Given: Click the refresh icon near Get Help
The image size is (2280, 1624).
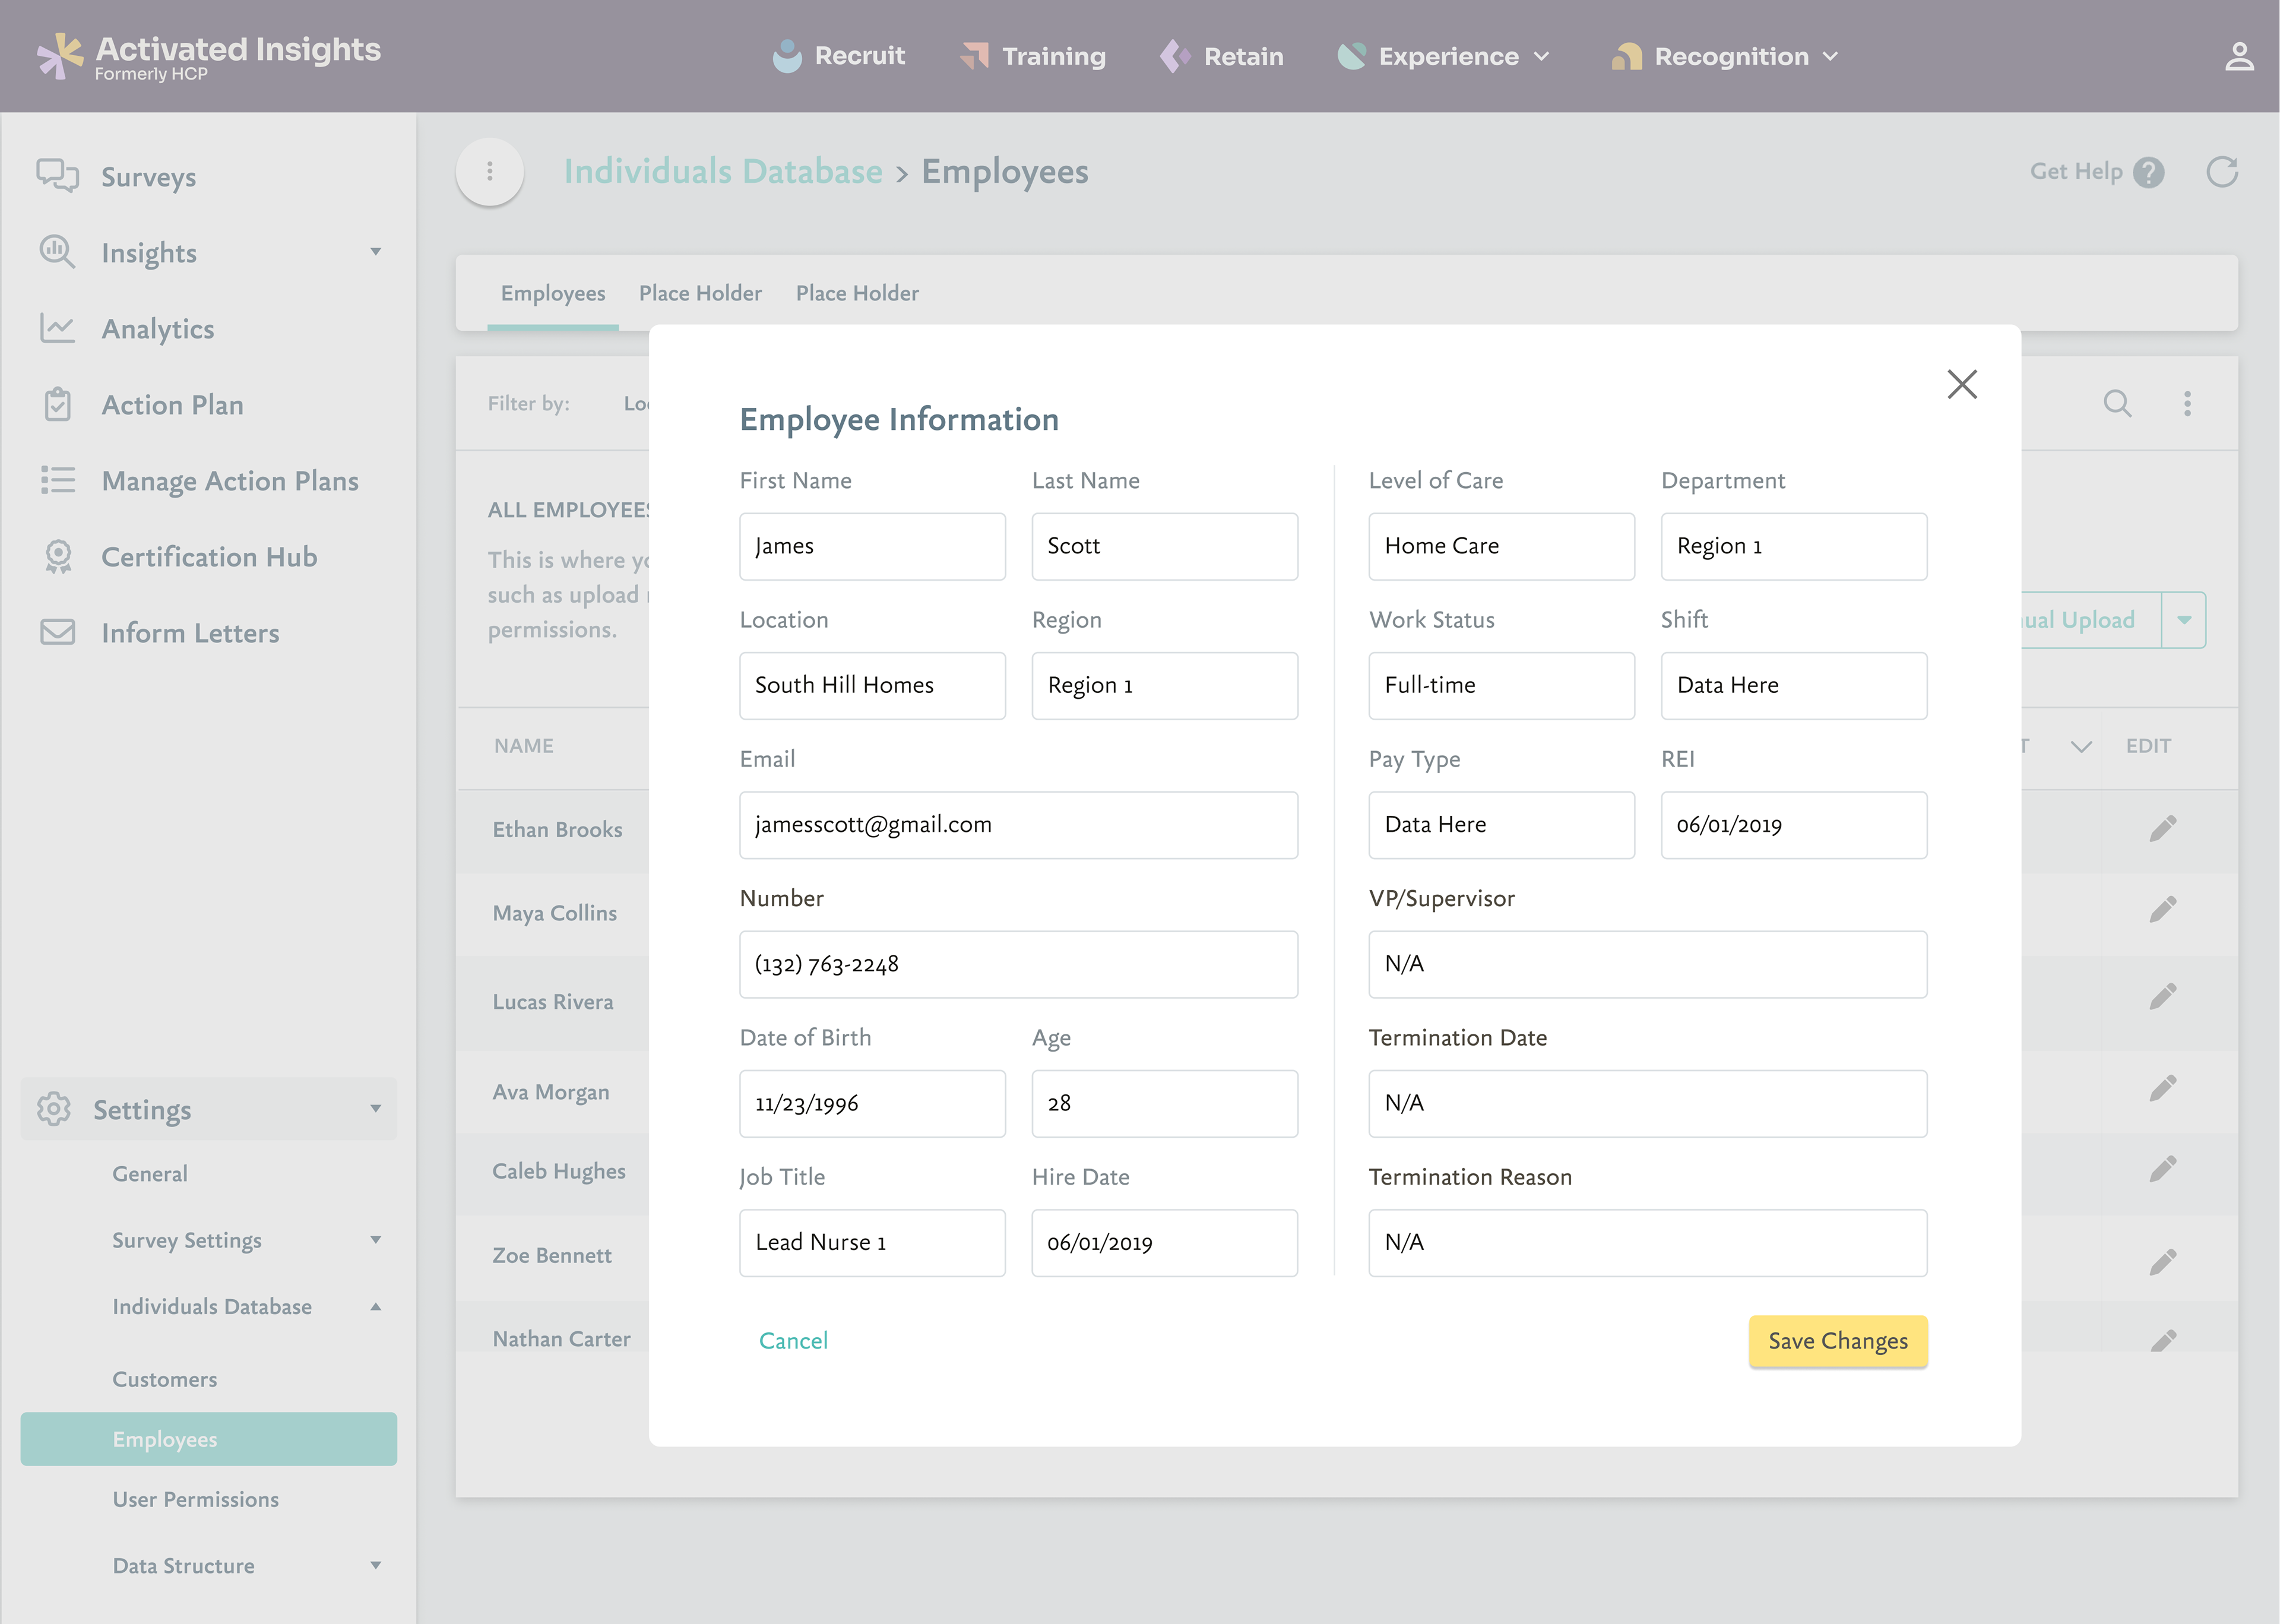Looking at the screenshot, I should (2221, 172).
